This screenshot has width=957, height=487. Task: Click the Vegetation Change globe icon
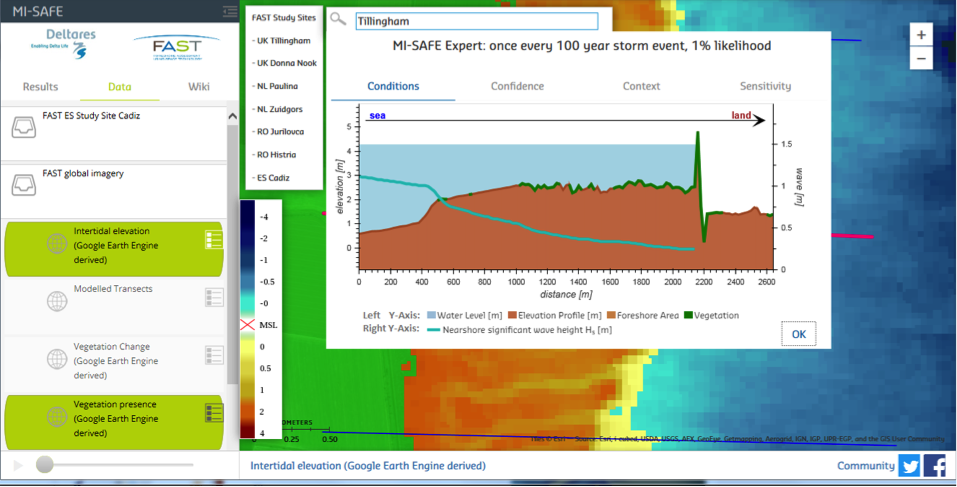[x=57, y=359]
